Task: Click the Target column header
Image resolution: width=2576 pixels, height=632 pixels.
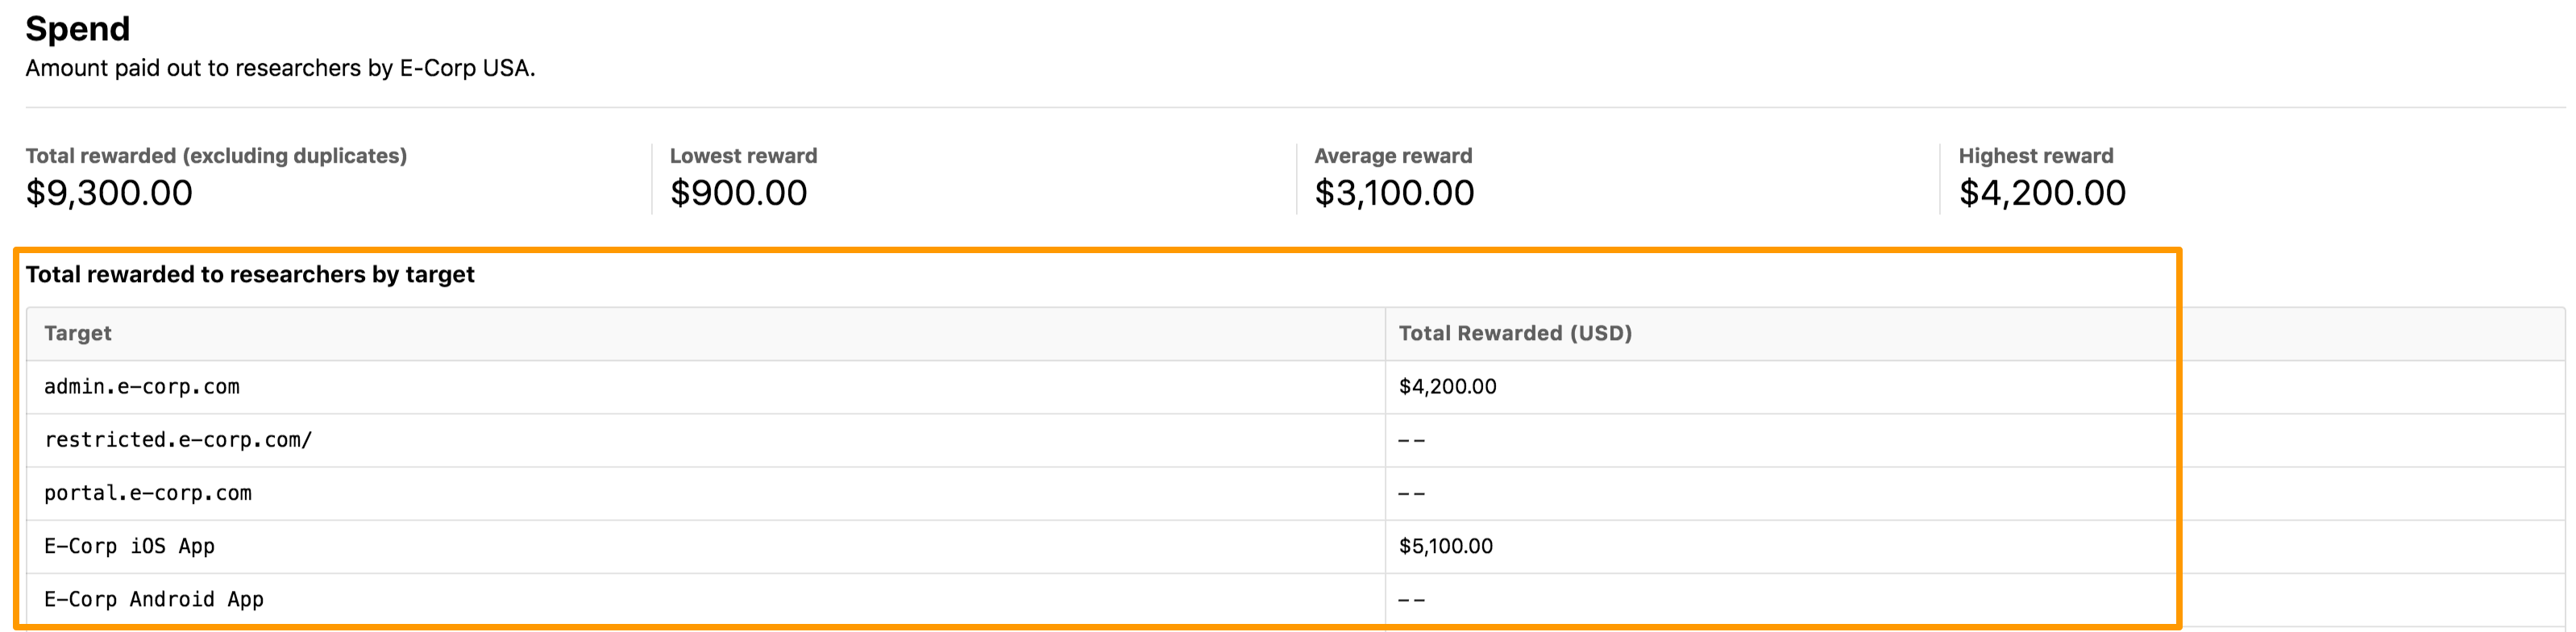Action: pyautogui.click(x=77, y=333)
